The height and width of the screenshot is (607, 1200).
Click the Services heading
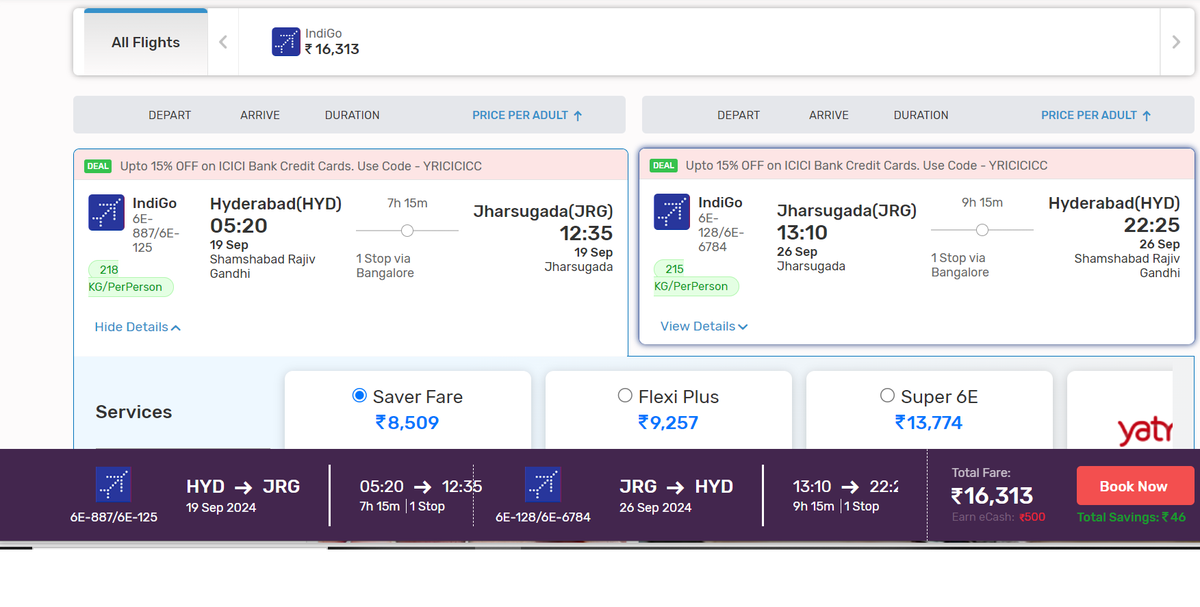(134, 412)
